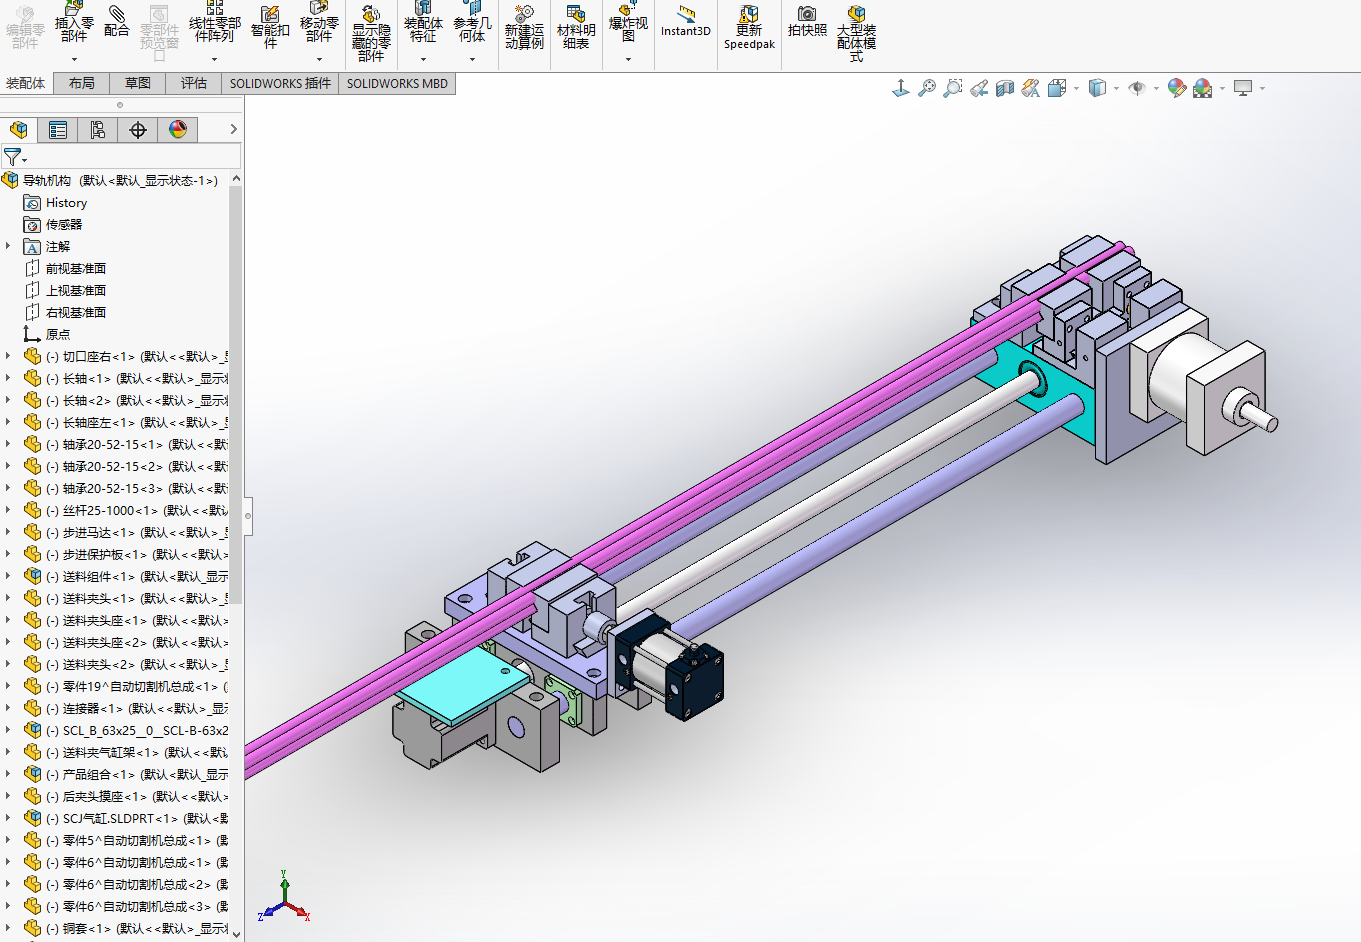The width and height of the screenshot is (1361, 942).
Task: Click the feature tree vertical scrollbar
Action: [236, 400]
